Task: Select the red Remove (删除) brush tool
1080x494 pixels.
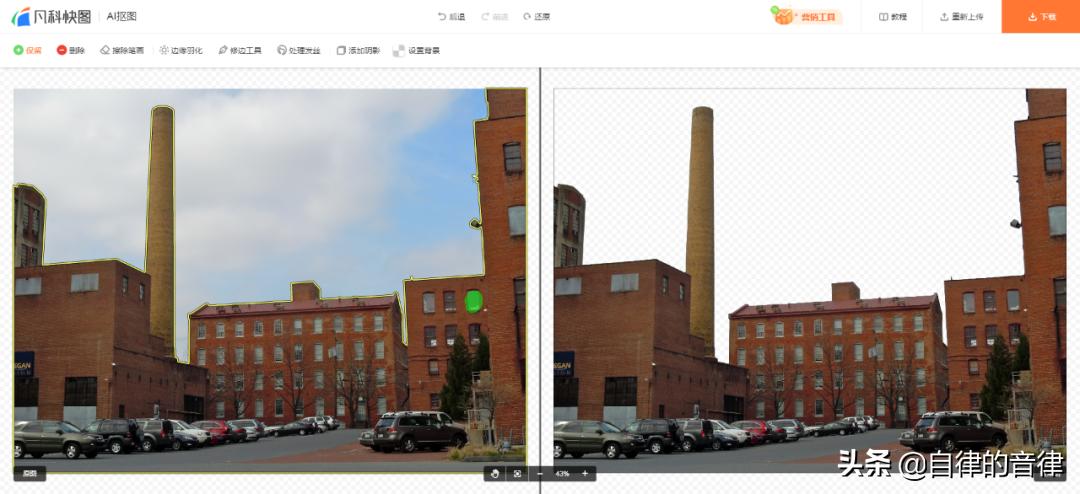Action: 71,50
